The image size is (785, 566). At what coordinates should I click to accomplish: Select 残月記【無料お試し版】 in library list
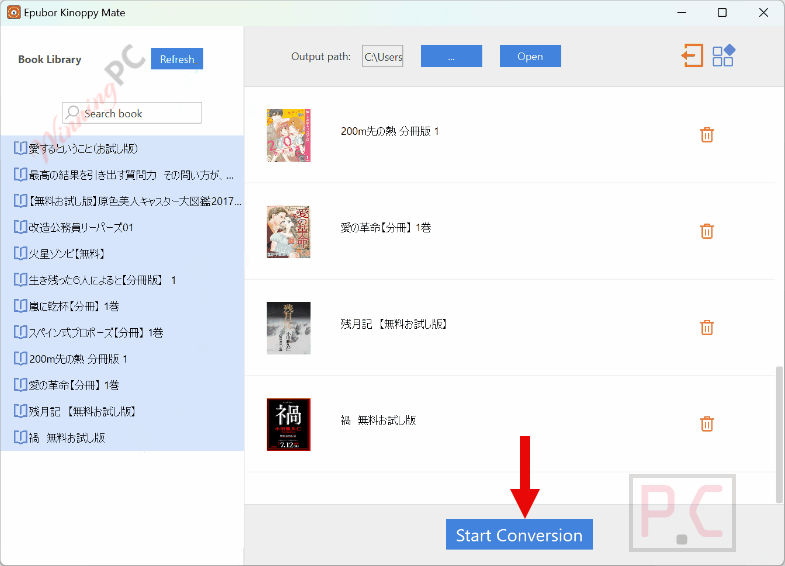[122, 411]
